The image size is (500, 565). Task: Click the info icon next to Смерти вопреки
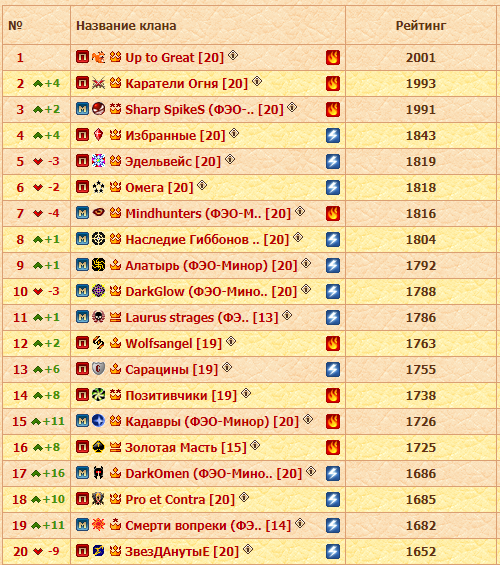(300, 524)
